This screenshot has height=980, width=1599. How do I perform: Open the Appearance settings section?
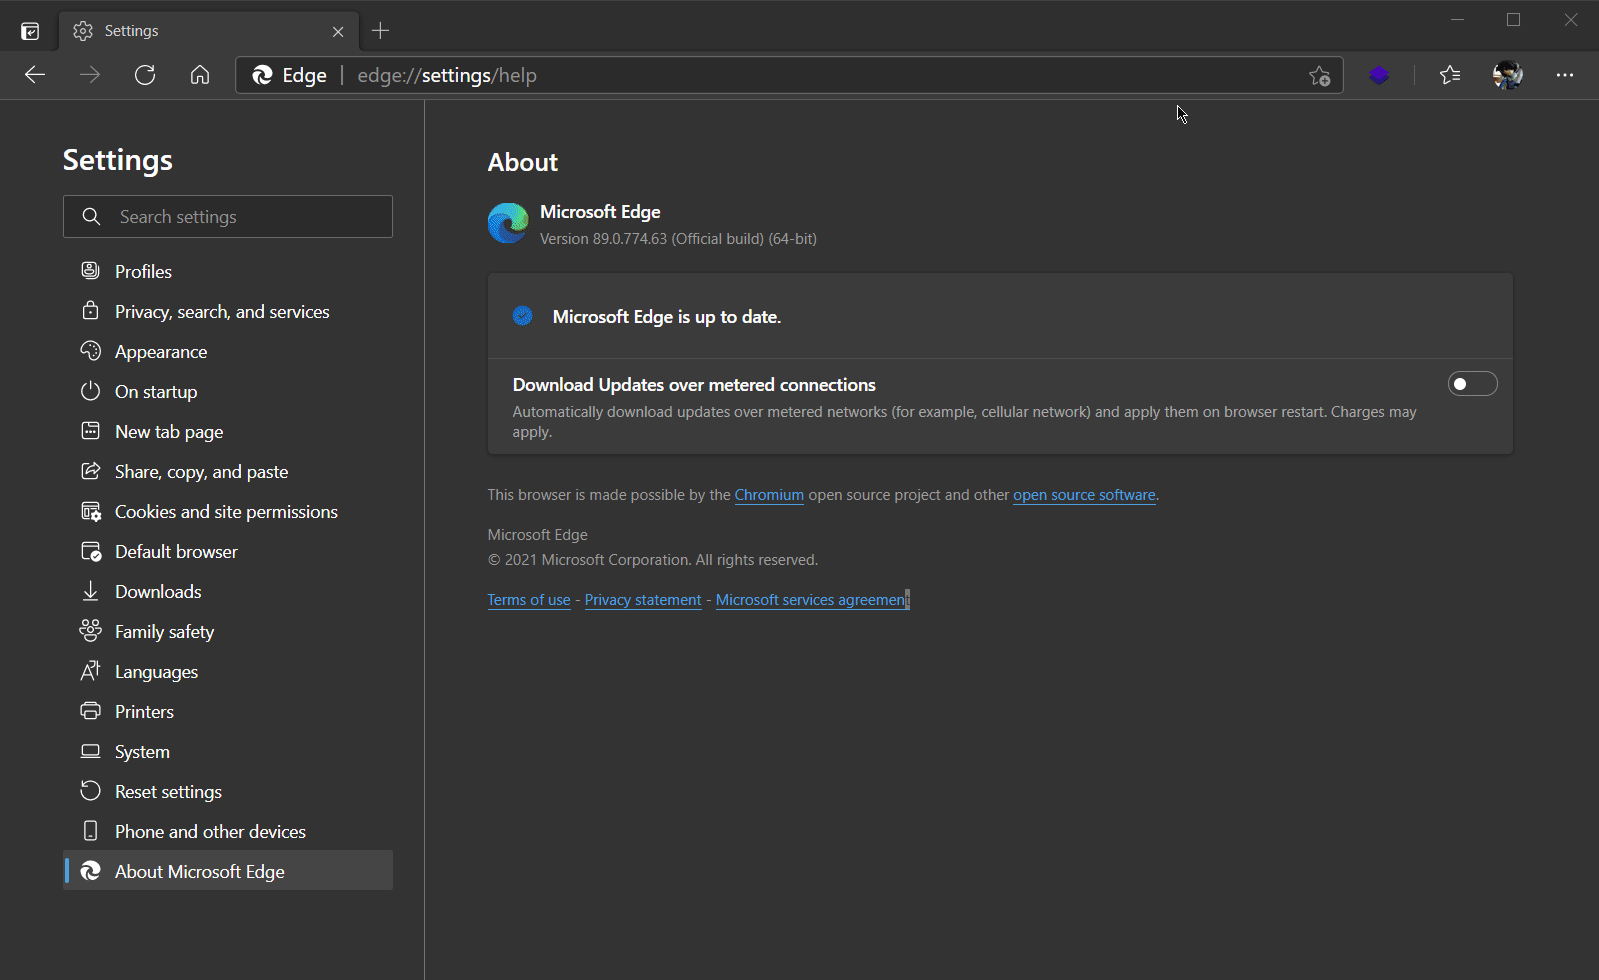(x=228, y=351)
